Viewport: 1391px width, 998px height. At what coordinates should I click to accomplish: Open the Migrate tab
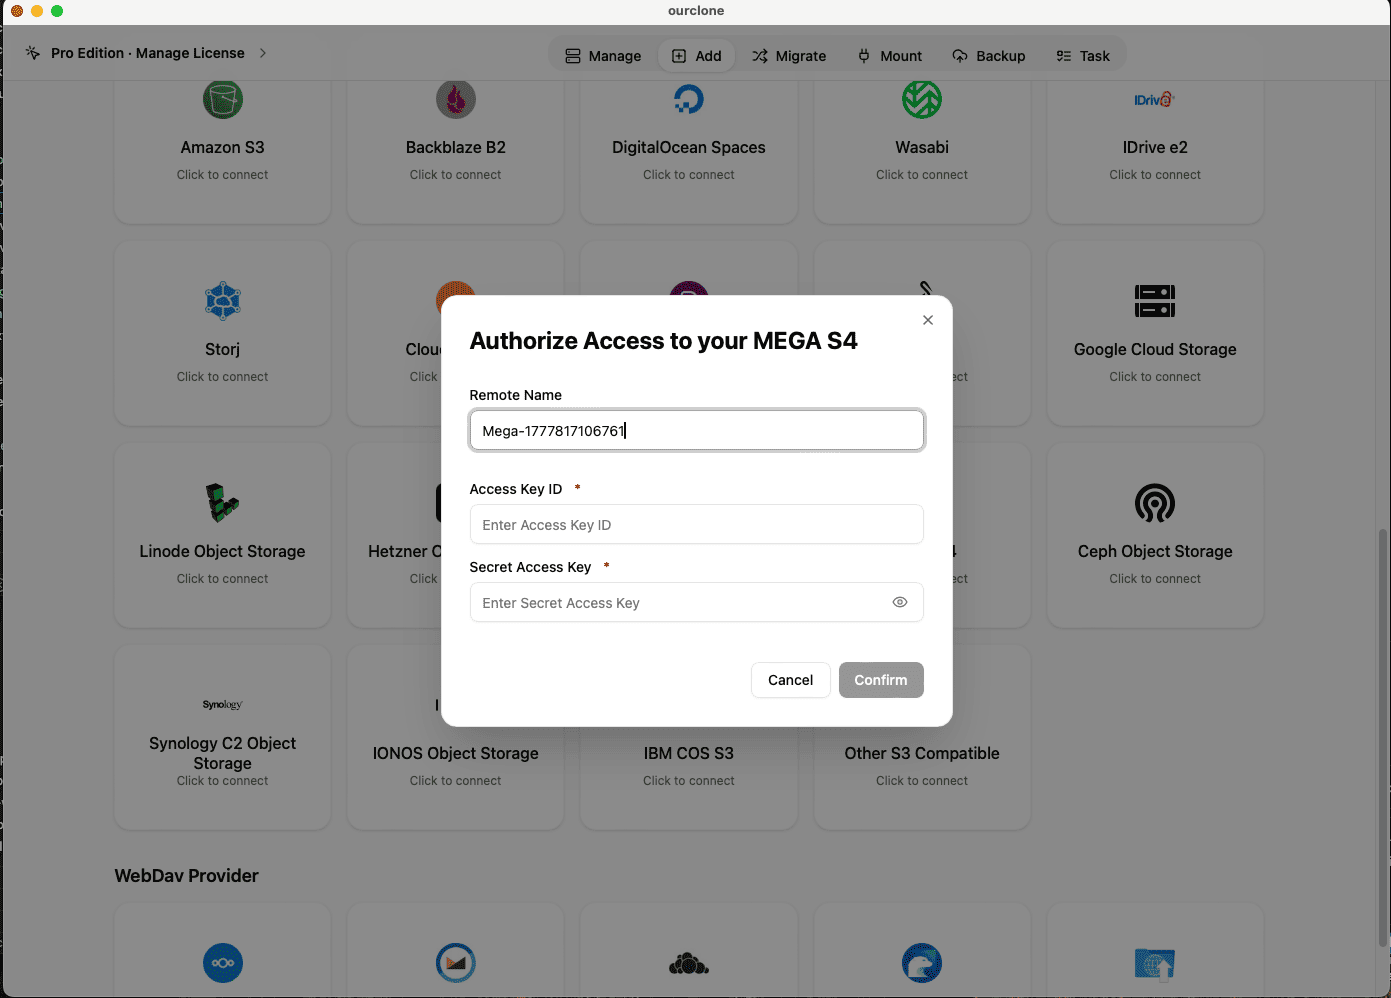[x=789, y=56]
